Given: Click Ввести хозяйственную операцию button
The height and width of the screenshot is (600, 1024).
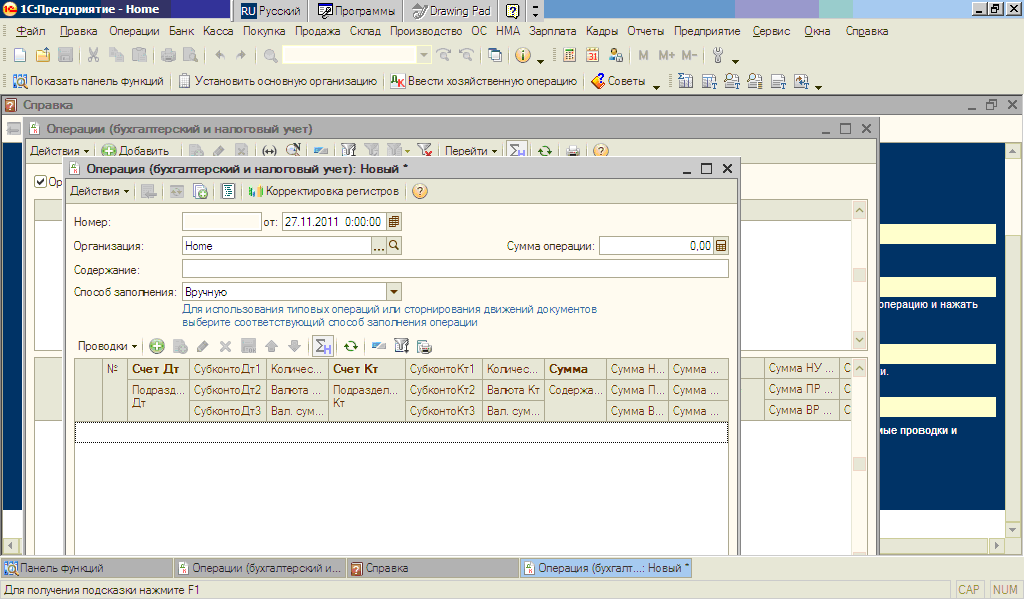Looking at the screenshot, I should click(484, 81).
